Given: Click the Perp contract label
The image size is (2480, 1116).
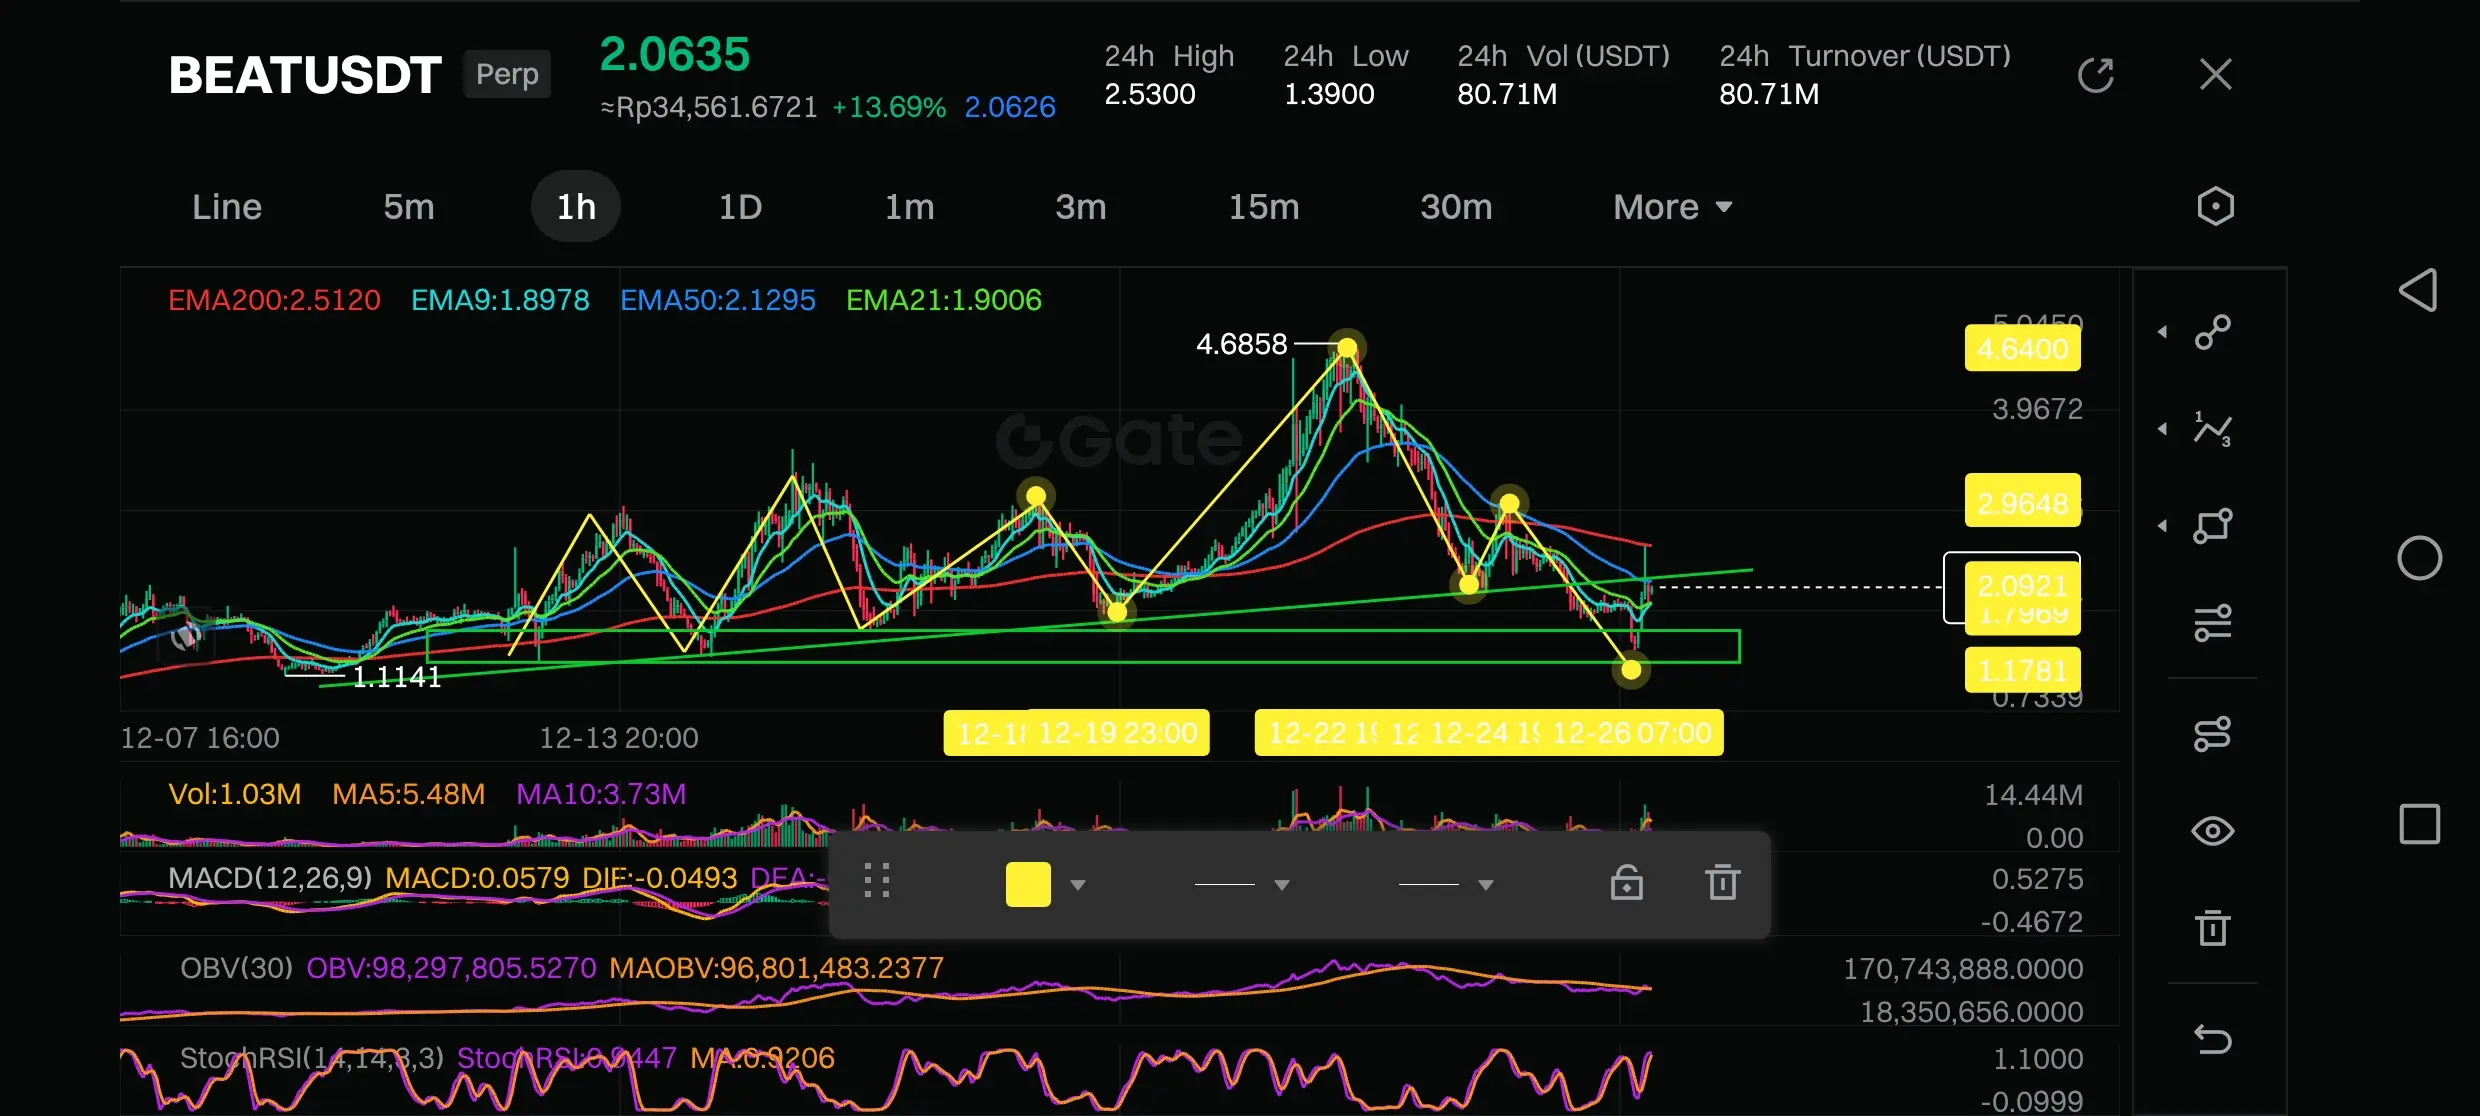Looking at the screenshot, I should (507, 74).
